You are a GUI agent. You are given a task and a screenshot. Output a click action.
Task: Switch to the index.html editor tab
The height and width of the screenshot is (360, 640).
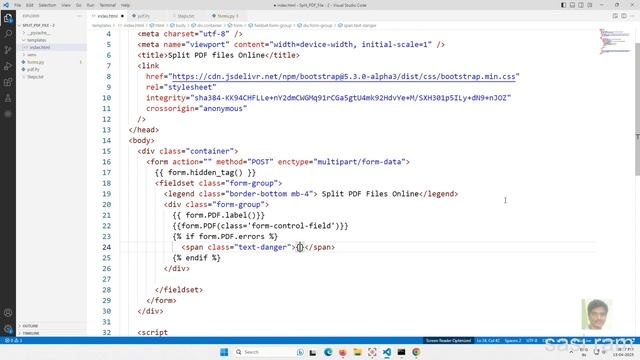pyautogui.click(x=107, y=16)
